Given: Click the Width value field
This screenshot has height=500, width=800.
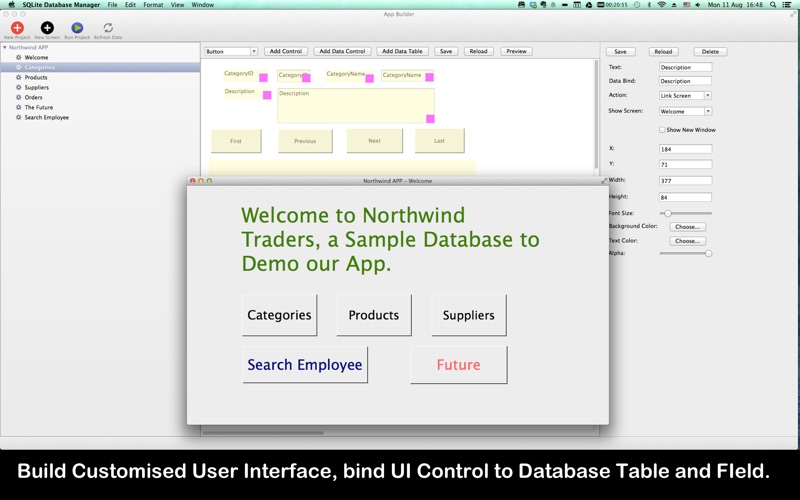Looking at the screenshot, I should (685, 181).
